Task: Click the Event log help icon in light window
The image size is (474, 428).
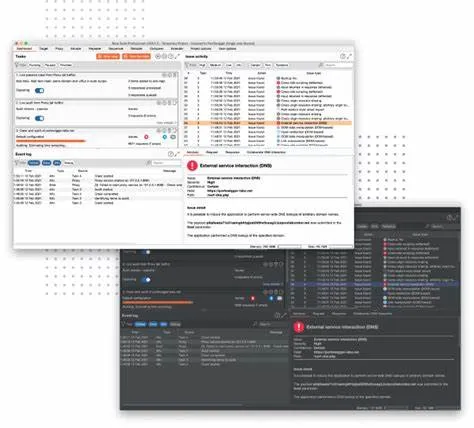Action: tap(171, 154)
